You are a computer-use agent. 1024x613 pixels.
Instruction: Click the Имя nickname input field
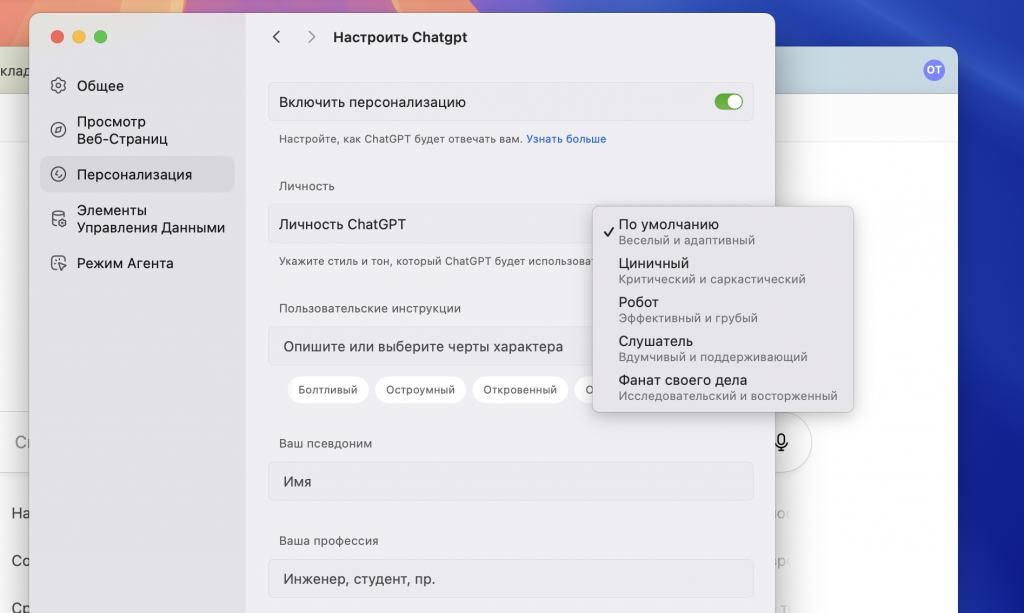pos(510,481)
